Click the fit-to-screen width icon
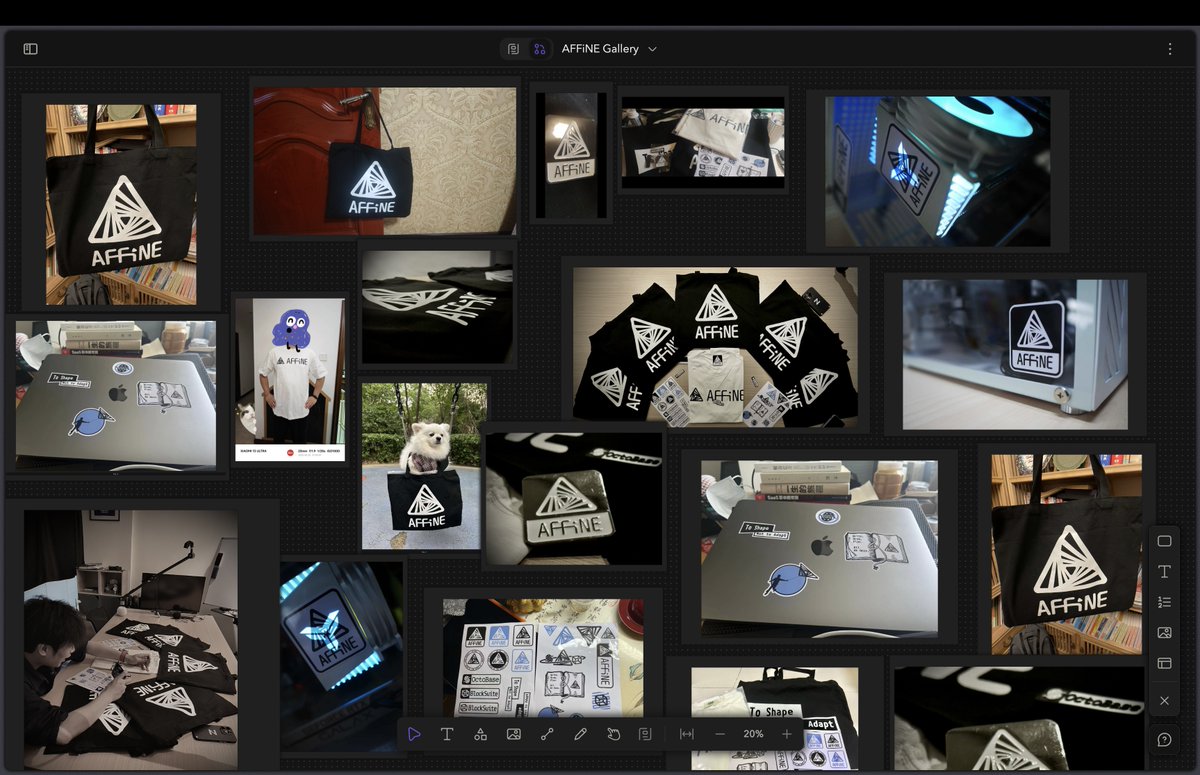 (x=686, y=734)
